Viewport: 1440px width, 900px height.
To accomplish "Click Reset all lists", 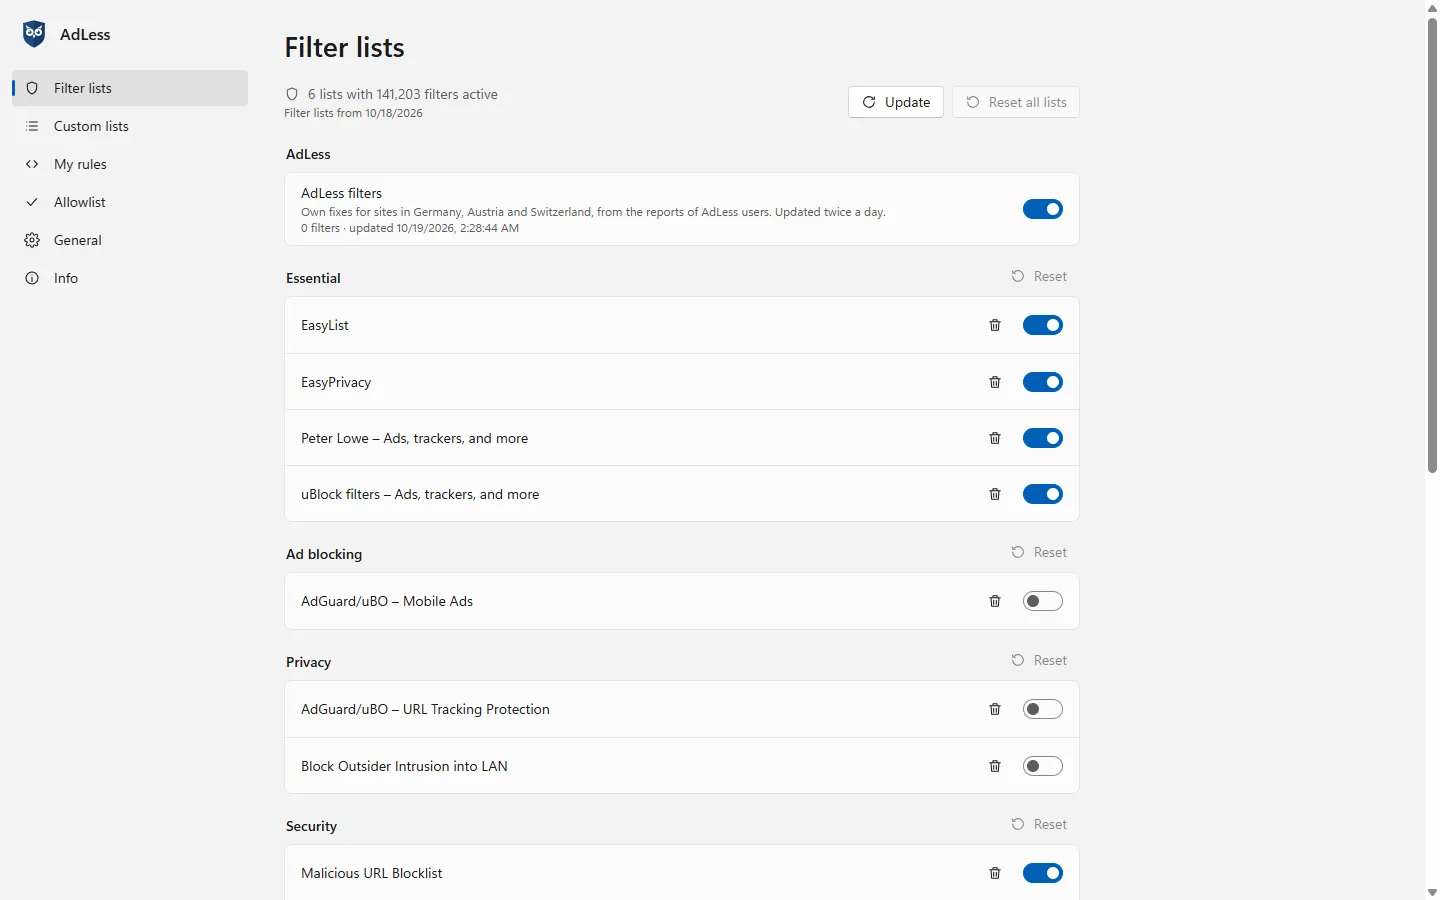I will (1016, 102).
